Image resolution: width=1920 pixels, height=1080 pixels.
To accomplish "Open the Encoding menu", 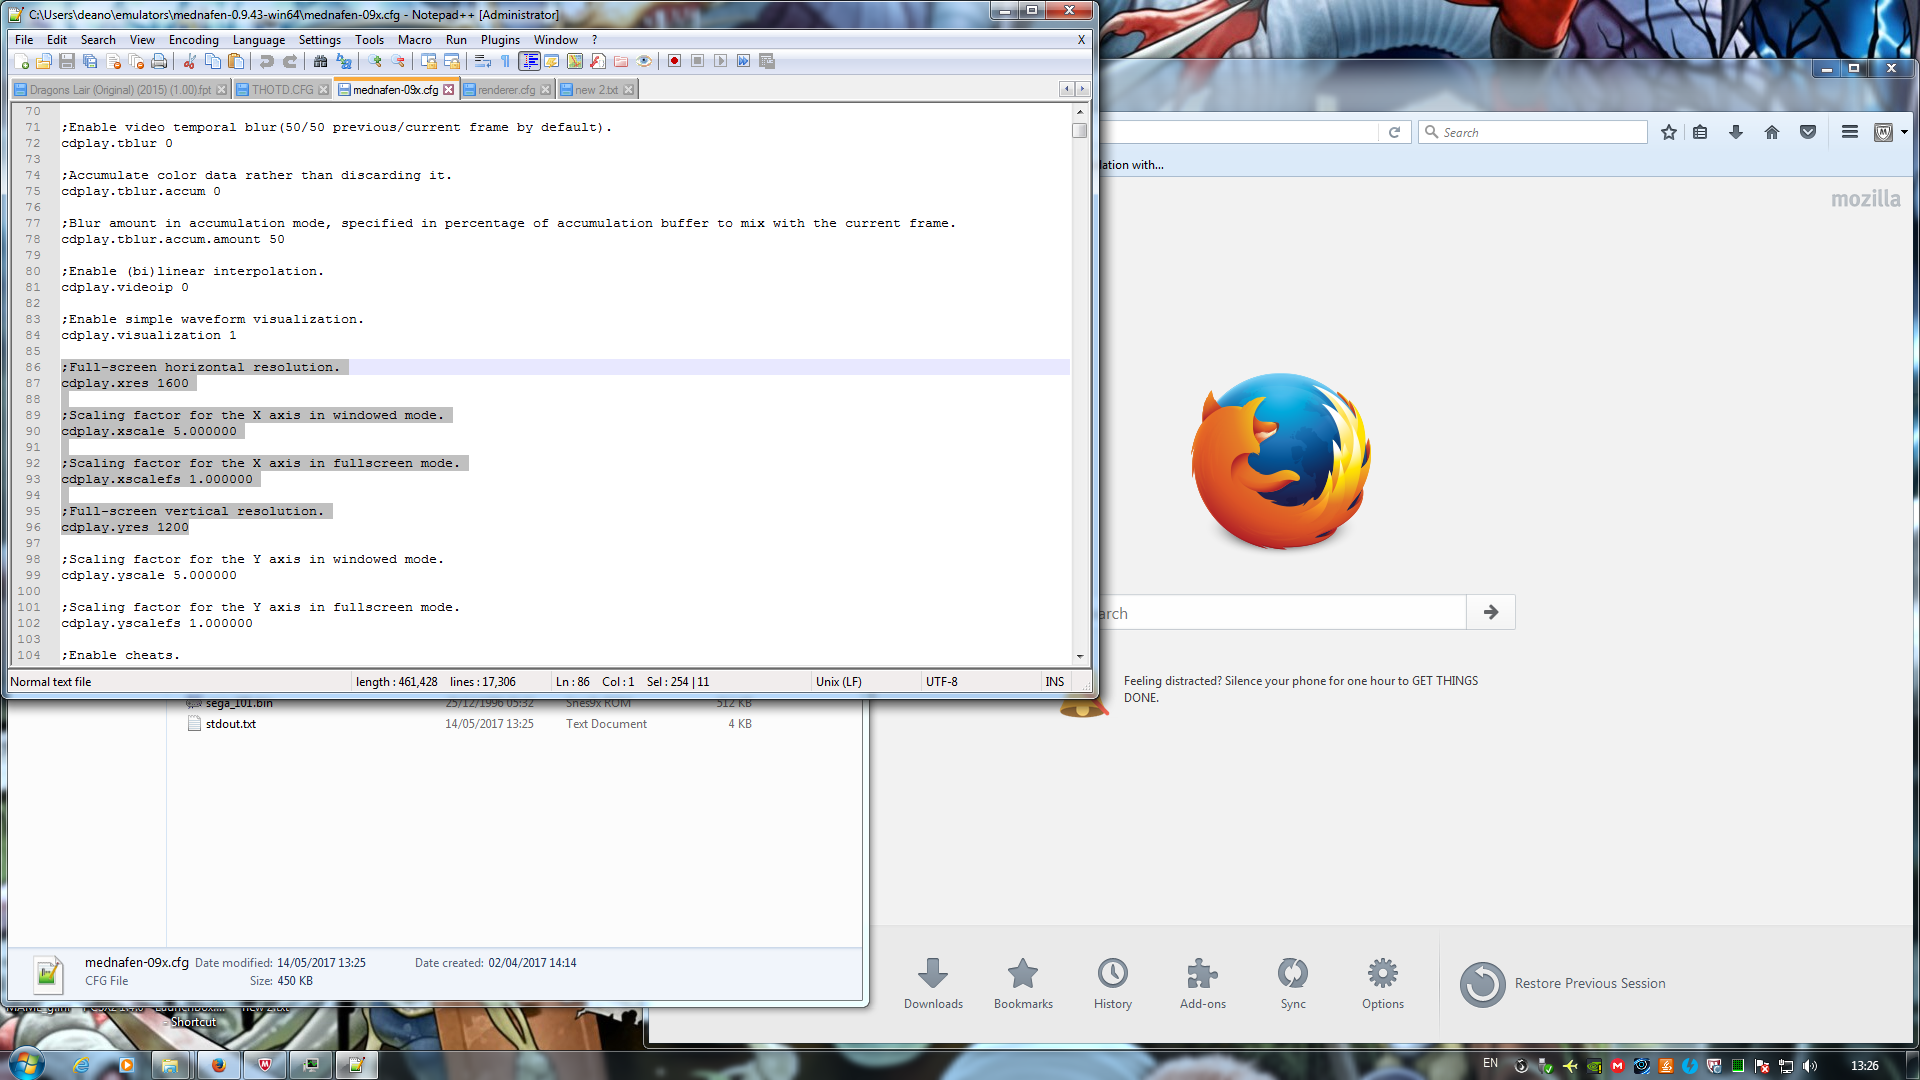I will (x=194, y=40).
